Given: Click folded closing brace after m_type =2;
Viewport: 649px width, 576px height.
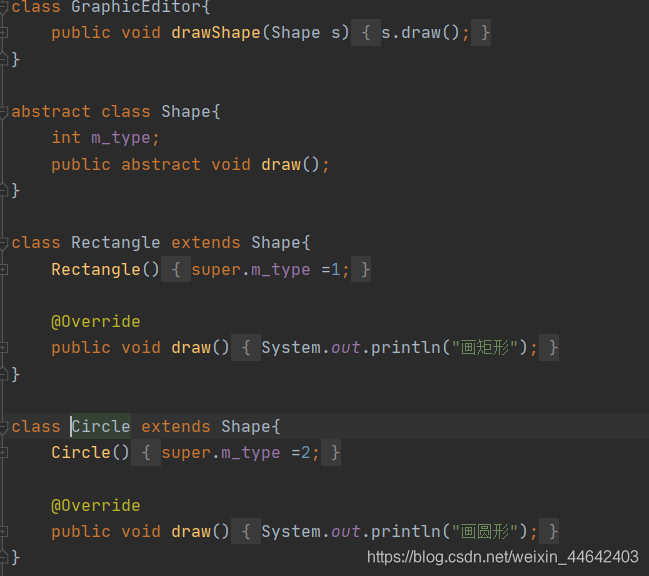Looking at the screenshot, I should (331, 453).
